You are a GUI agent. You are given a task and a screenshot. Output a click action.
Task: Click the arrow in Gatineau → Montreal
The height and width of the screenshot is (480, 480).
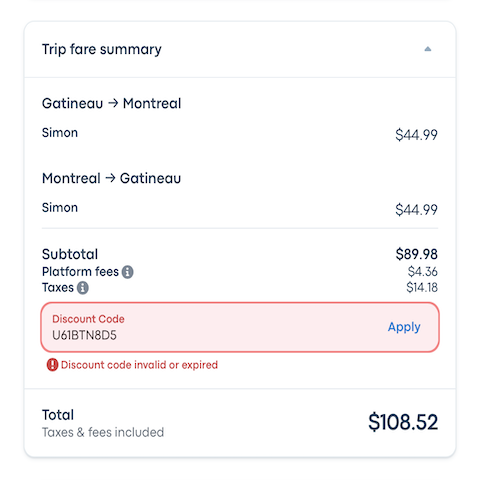[113, 103]
